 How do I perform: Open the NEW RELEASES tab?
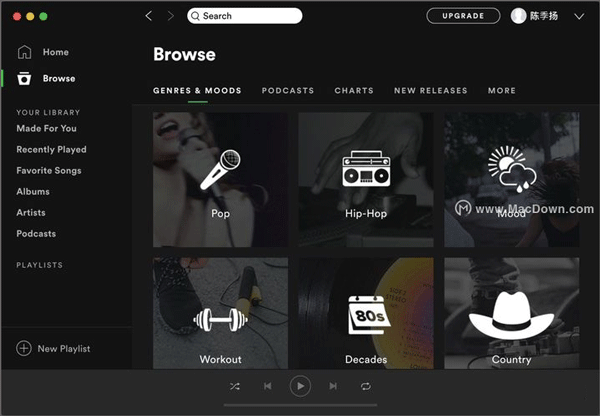pos(430,91)
